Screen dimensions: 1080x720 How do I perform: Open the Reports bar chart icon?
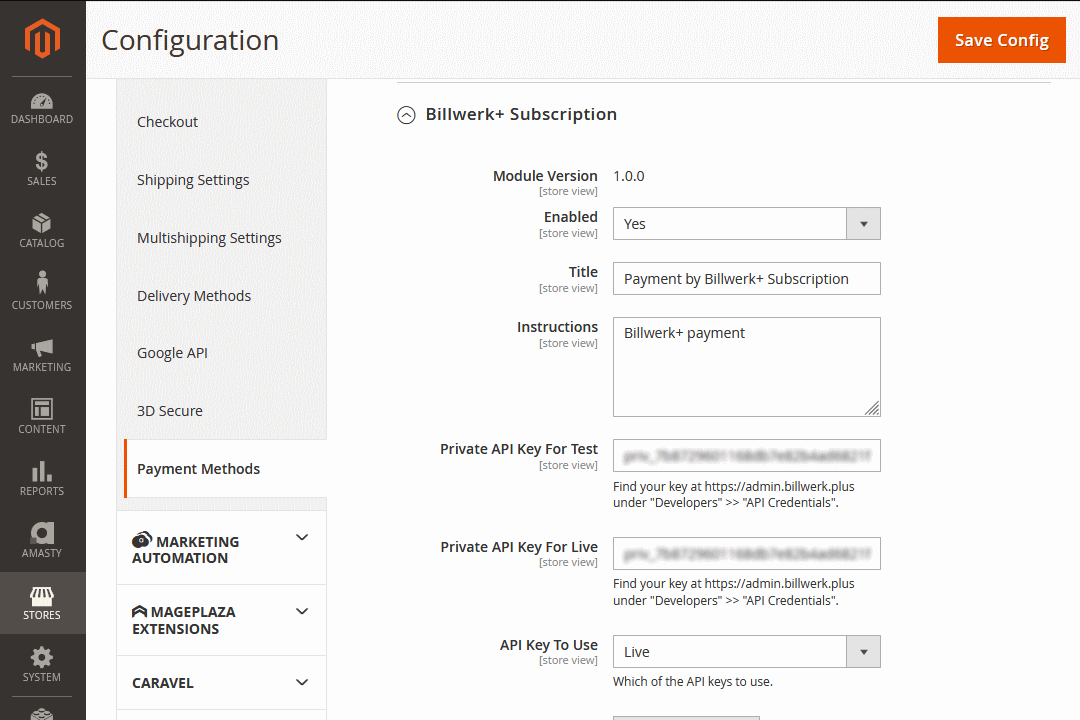tap(42, 471)
